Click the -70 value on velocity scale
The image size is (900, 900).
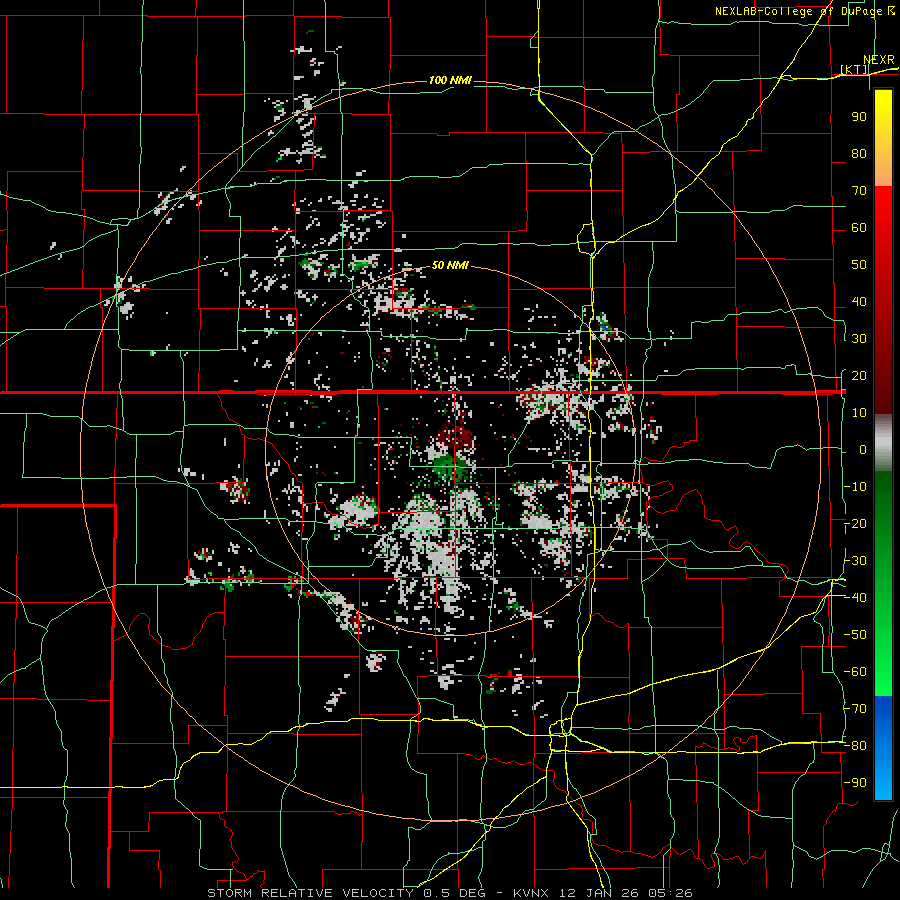[x=855, y=709]
